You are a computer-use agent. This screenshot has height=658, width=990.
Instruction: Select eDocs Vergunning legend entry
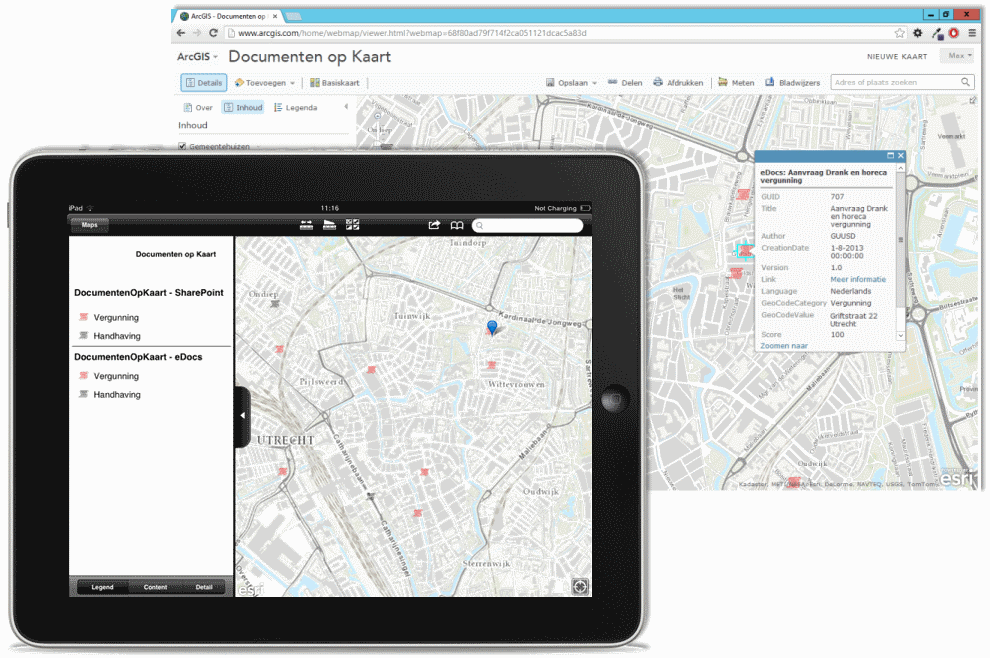click(x=109, y=376)
